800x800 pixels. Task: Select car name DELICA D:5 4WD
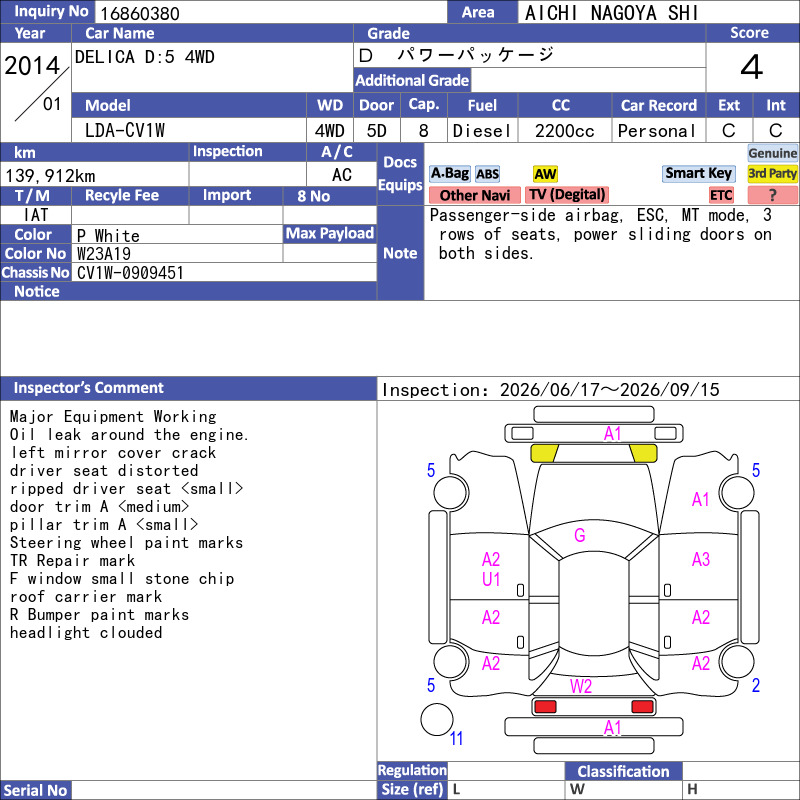144,57
